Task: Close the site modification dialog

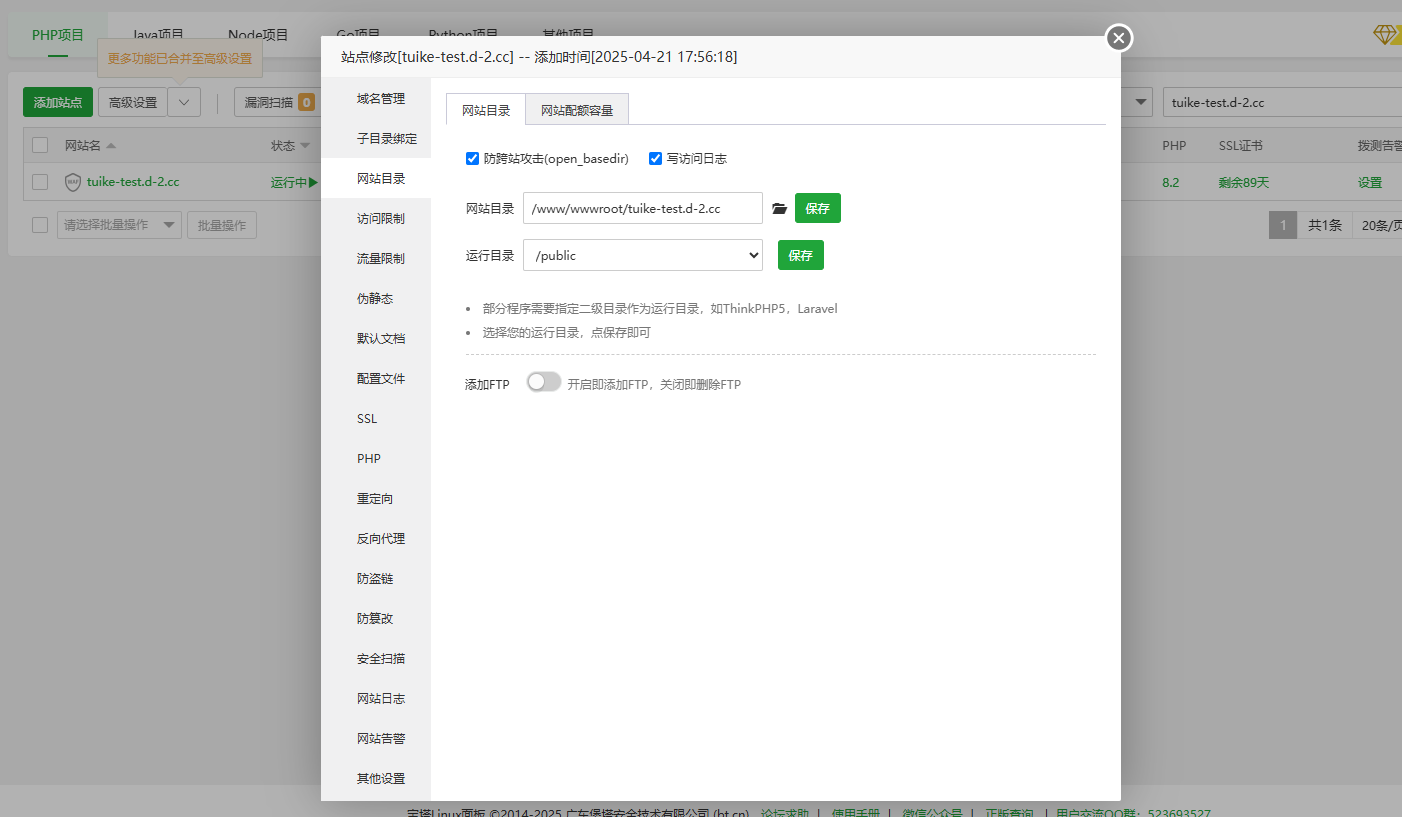Action: pyautogui.click(x=1118, y=38)
